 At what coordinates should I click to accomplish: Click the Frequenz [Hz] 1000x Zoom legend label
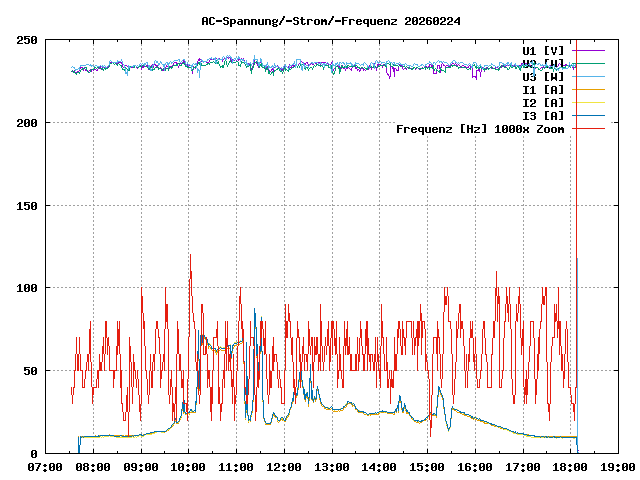(x=480, y=129)
